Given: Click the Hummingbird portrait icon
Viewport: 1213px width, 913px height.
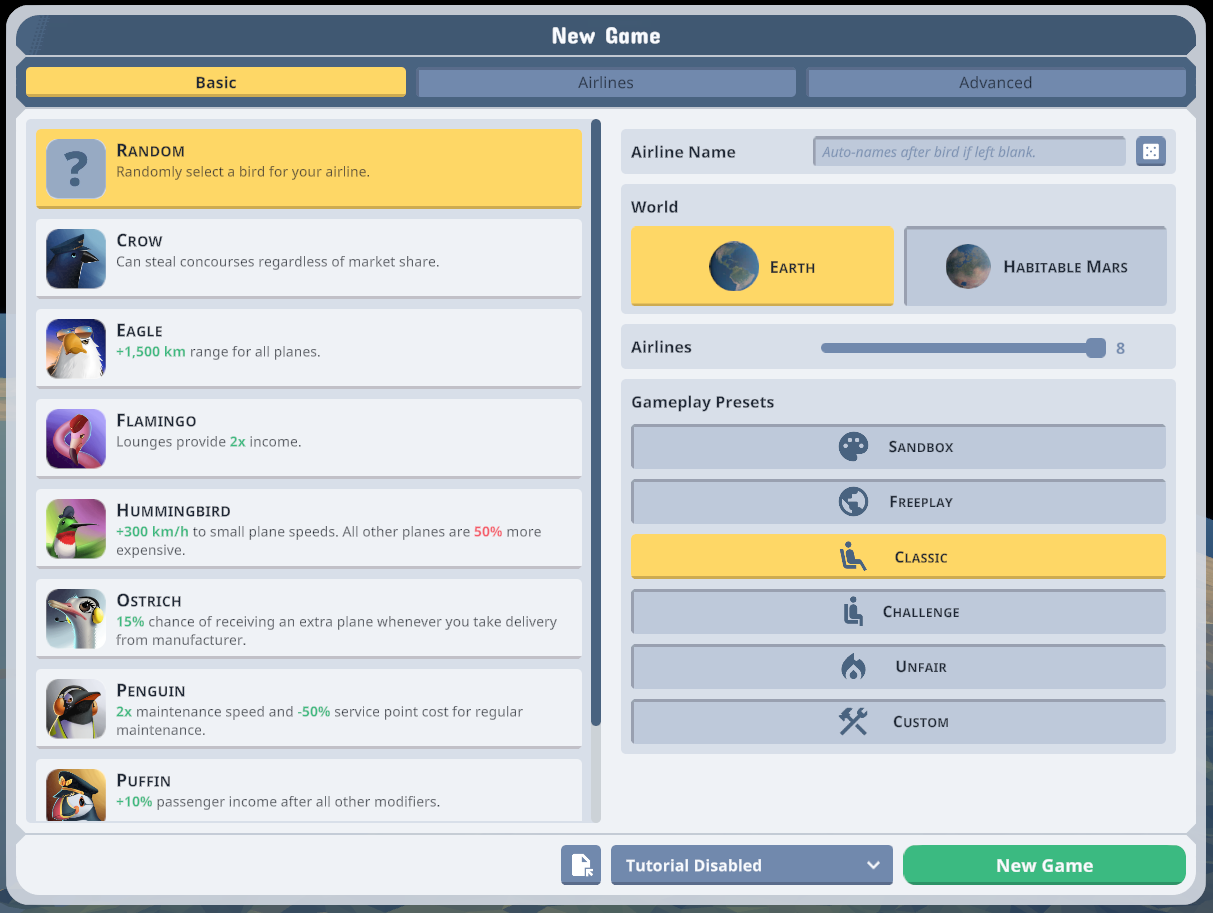Looking at the screenshot, I should click(76, 529).
